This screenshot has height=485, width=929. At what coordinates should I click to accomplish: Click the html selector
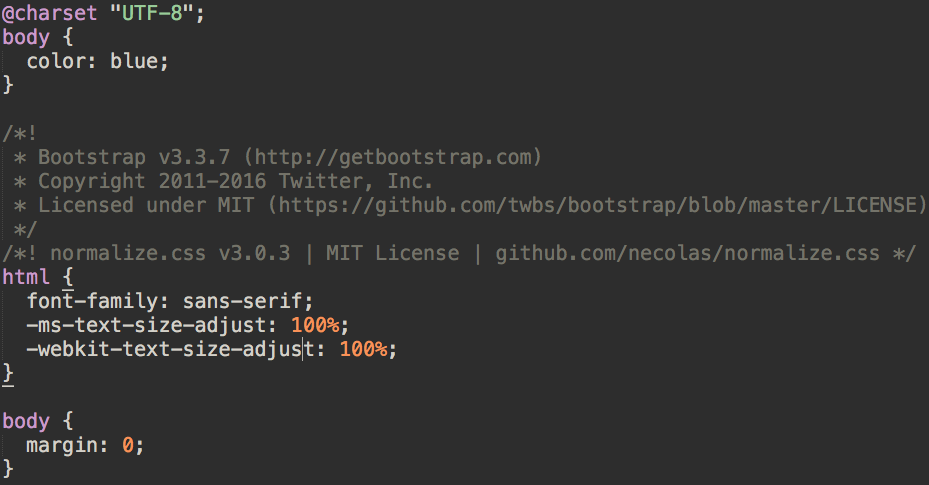tap(26, 277)
